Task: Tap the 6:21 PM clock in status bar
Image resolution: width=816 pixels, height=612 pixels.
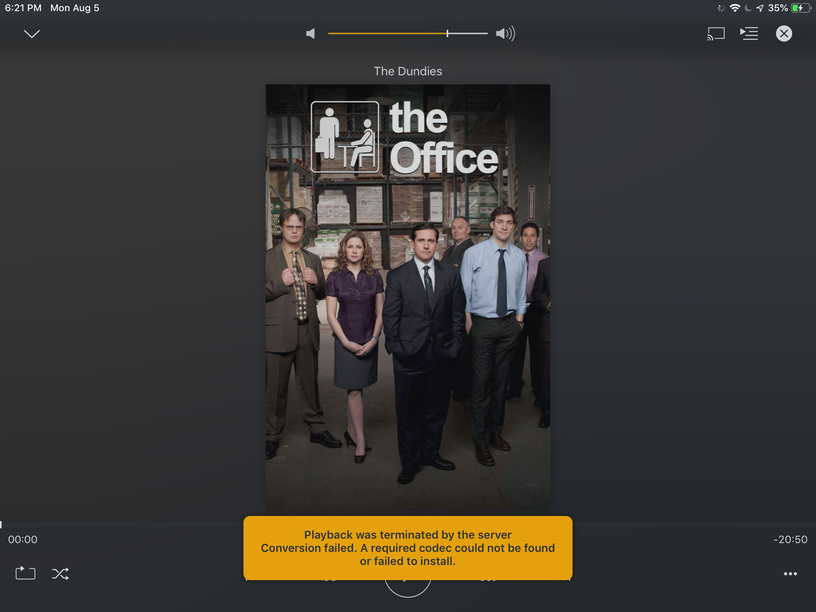Action: coord(23,8)
